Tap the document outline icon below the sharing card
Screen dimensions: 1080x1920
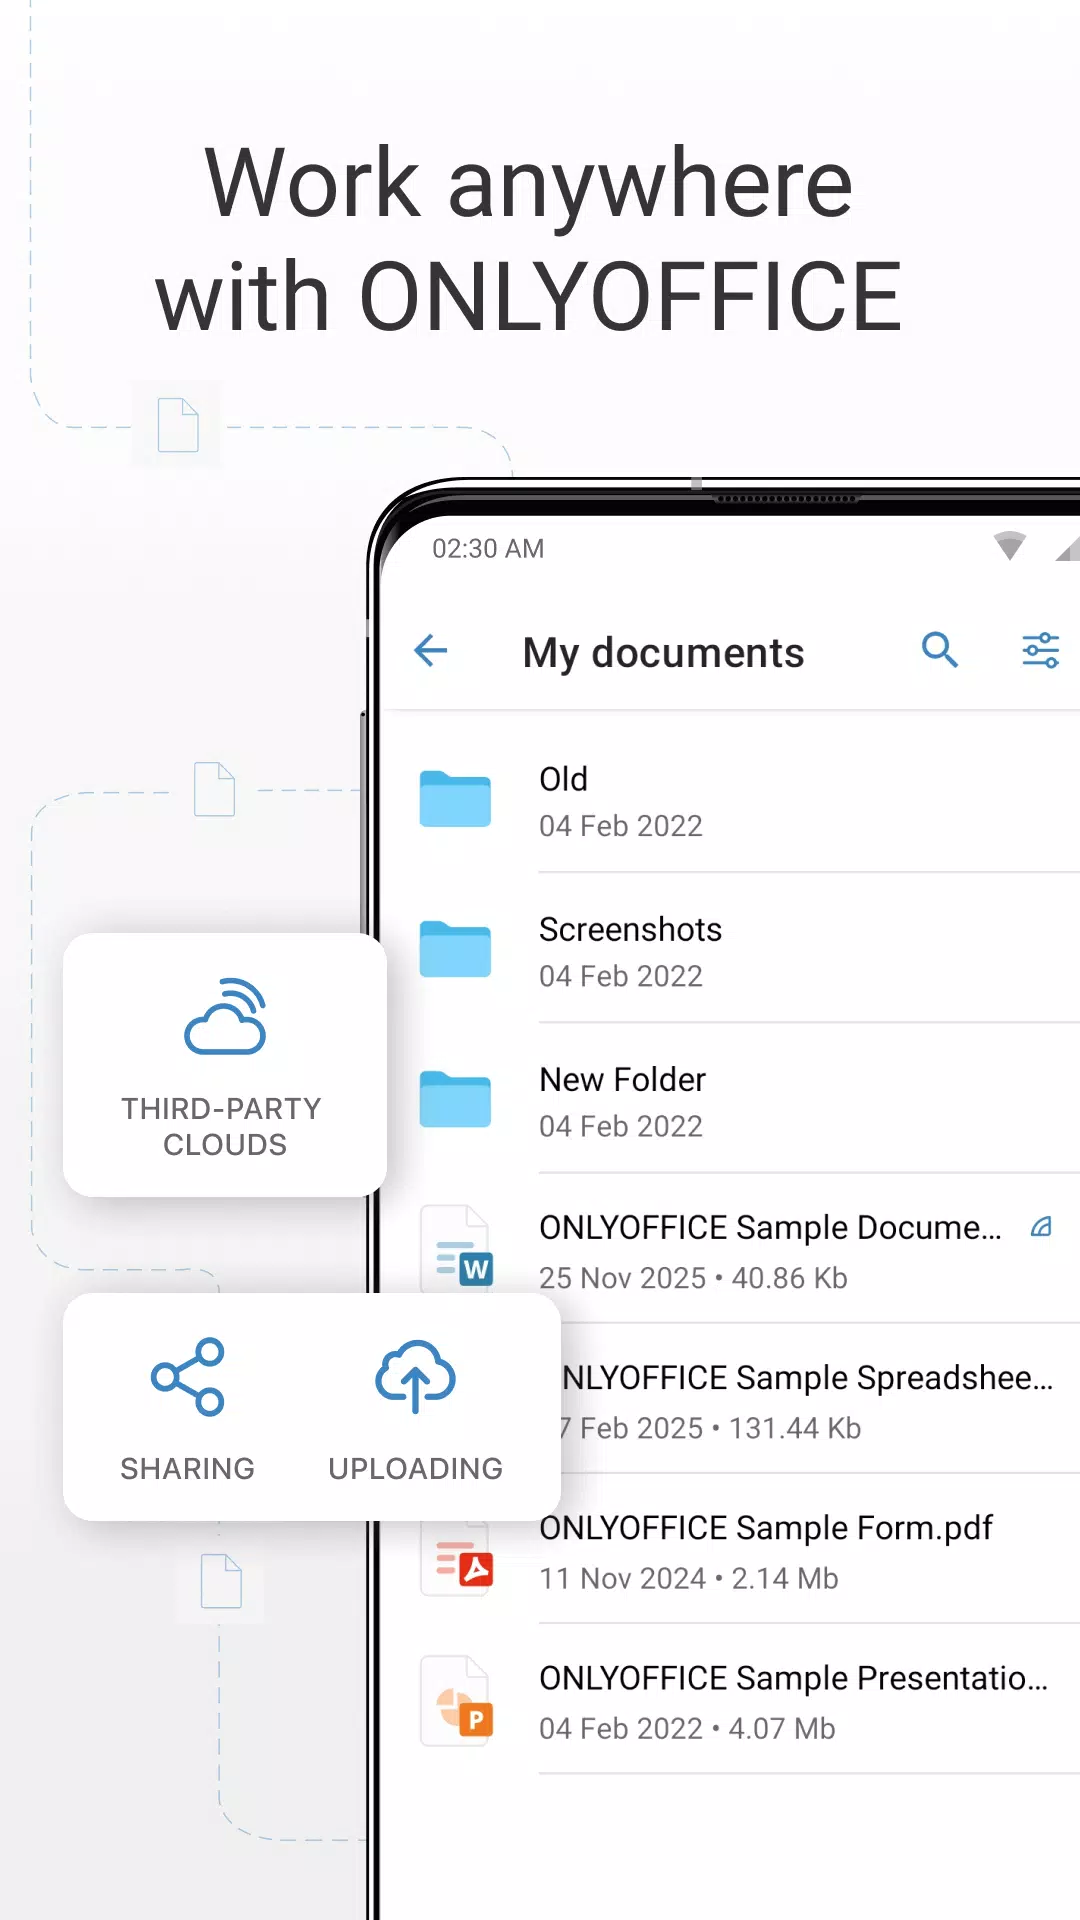click(x=221, y=1581)
